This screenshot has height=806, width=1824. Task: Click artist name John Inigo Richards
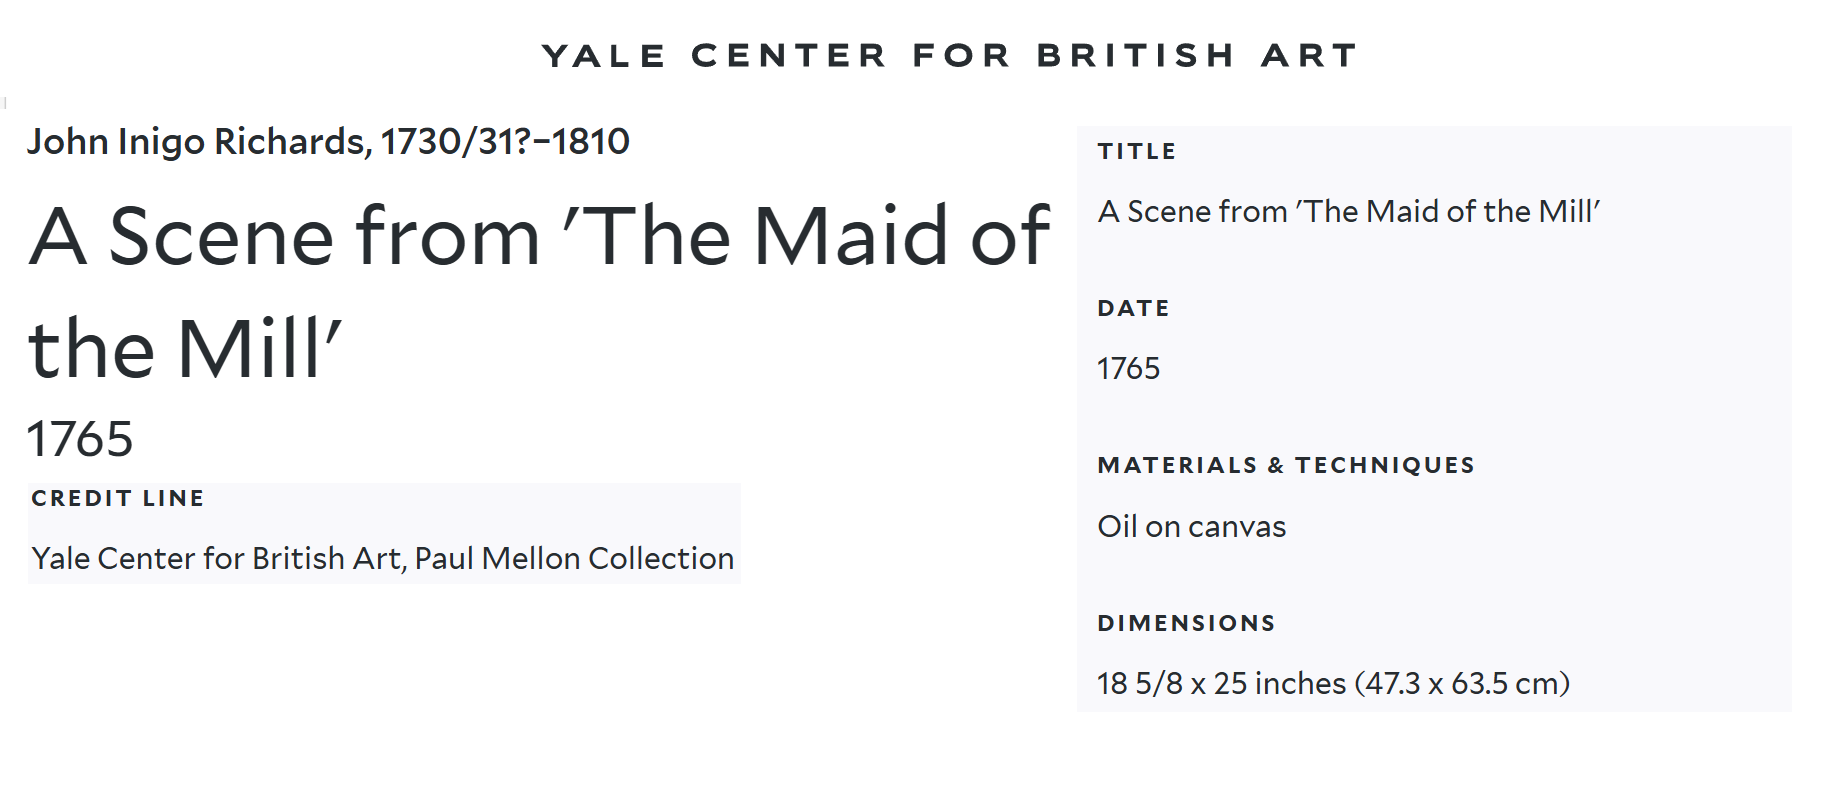[198, 142]
